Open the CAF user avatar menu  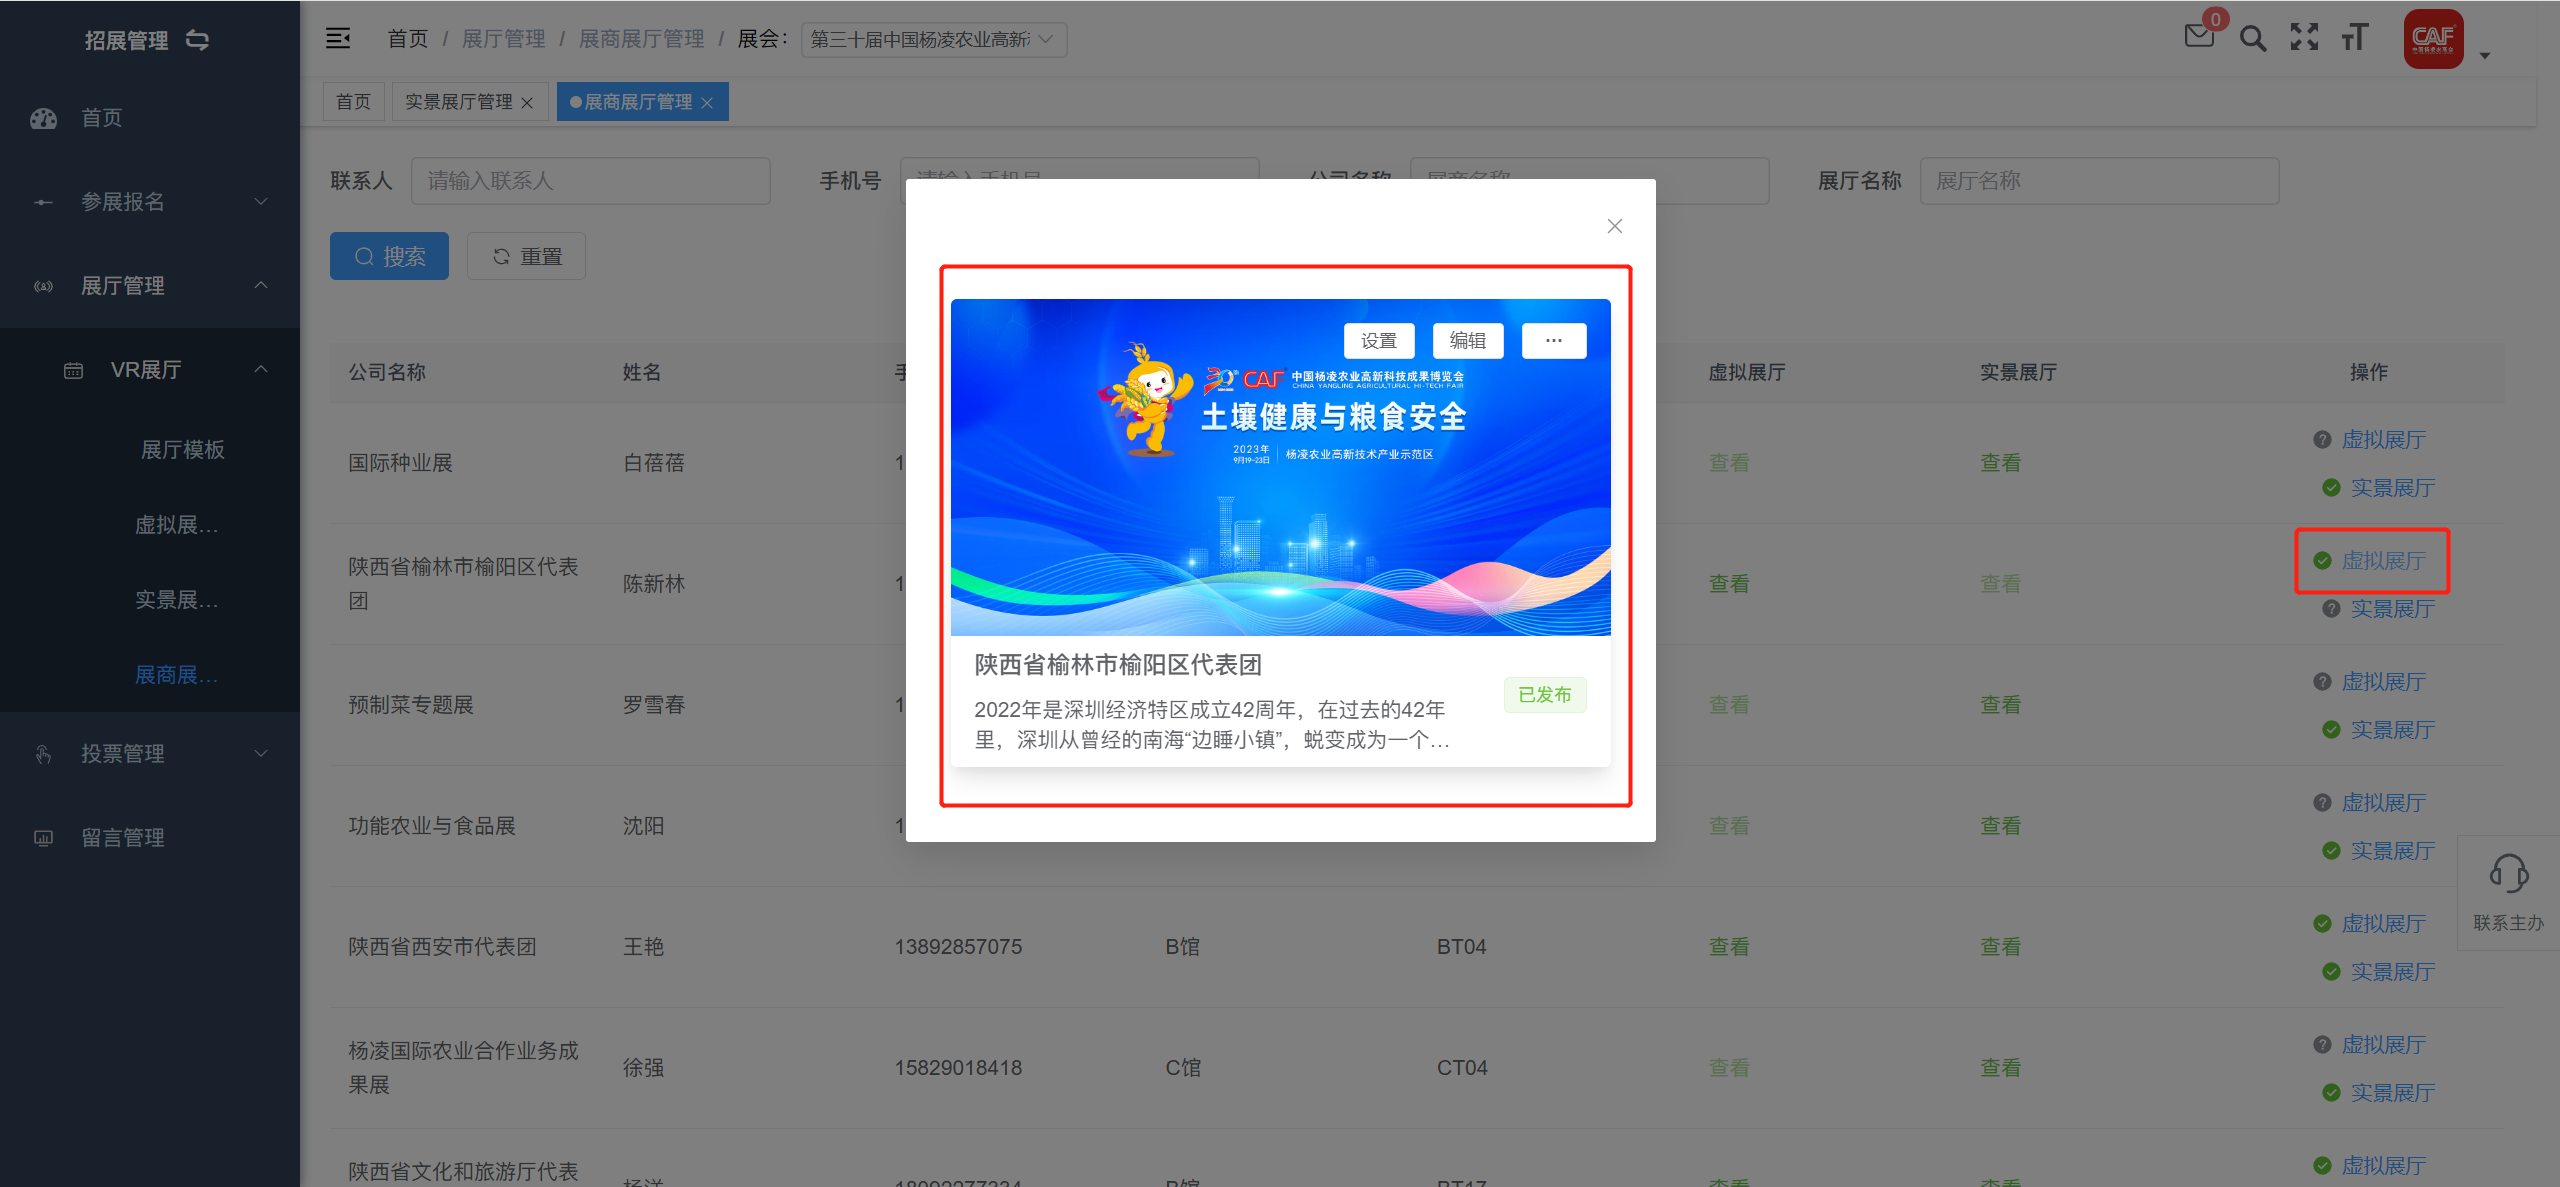point(2433,39)
